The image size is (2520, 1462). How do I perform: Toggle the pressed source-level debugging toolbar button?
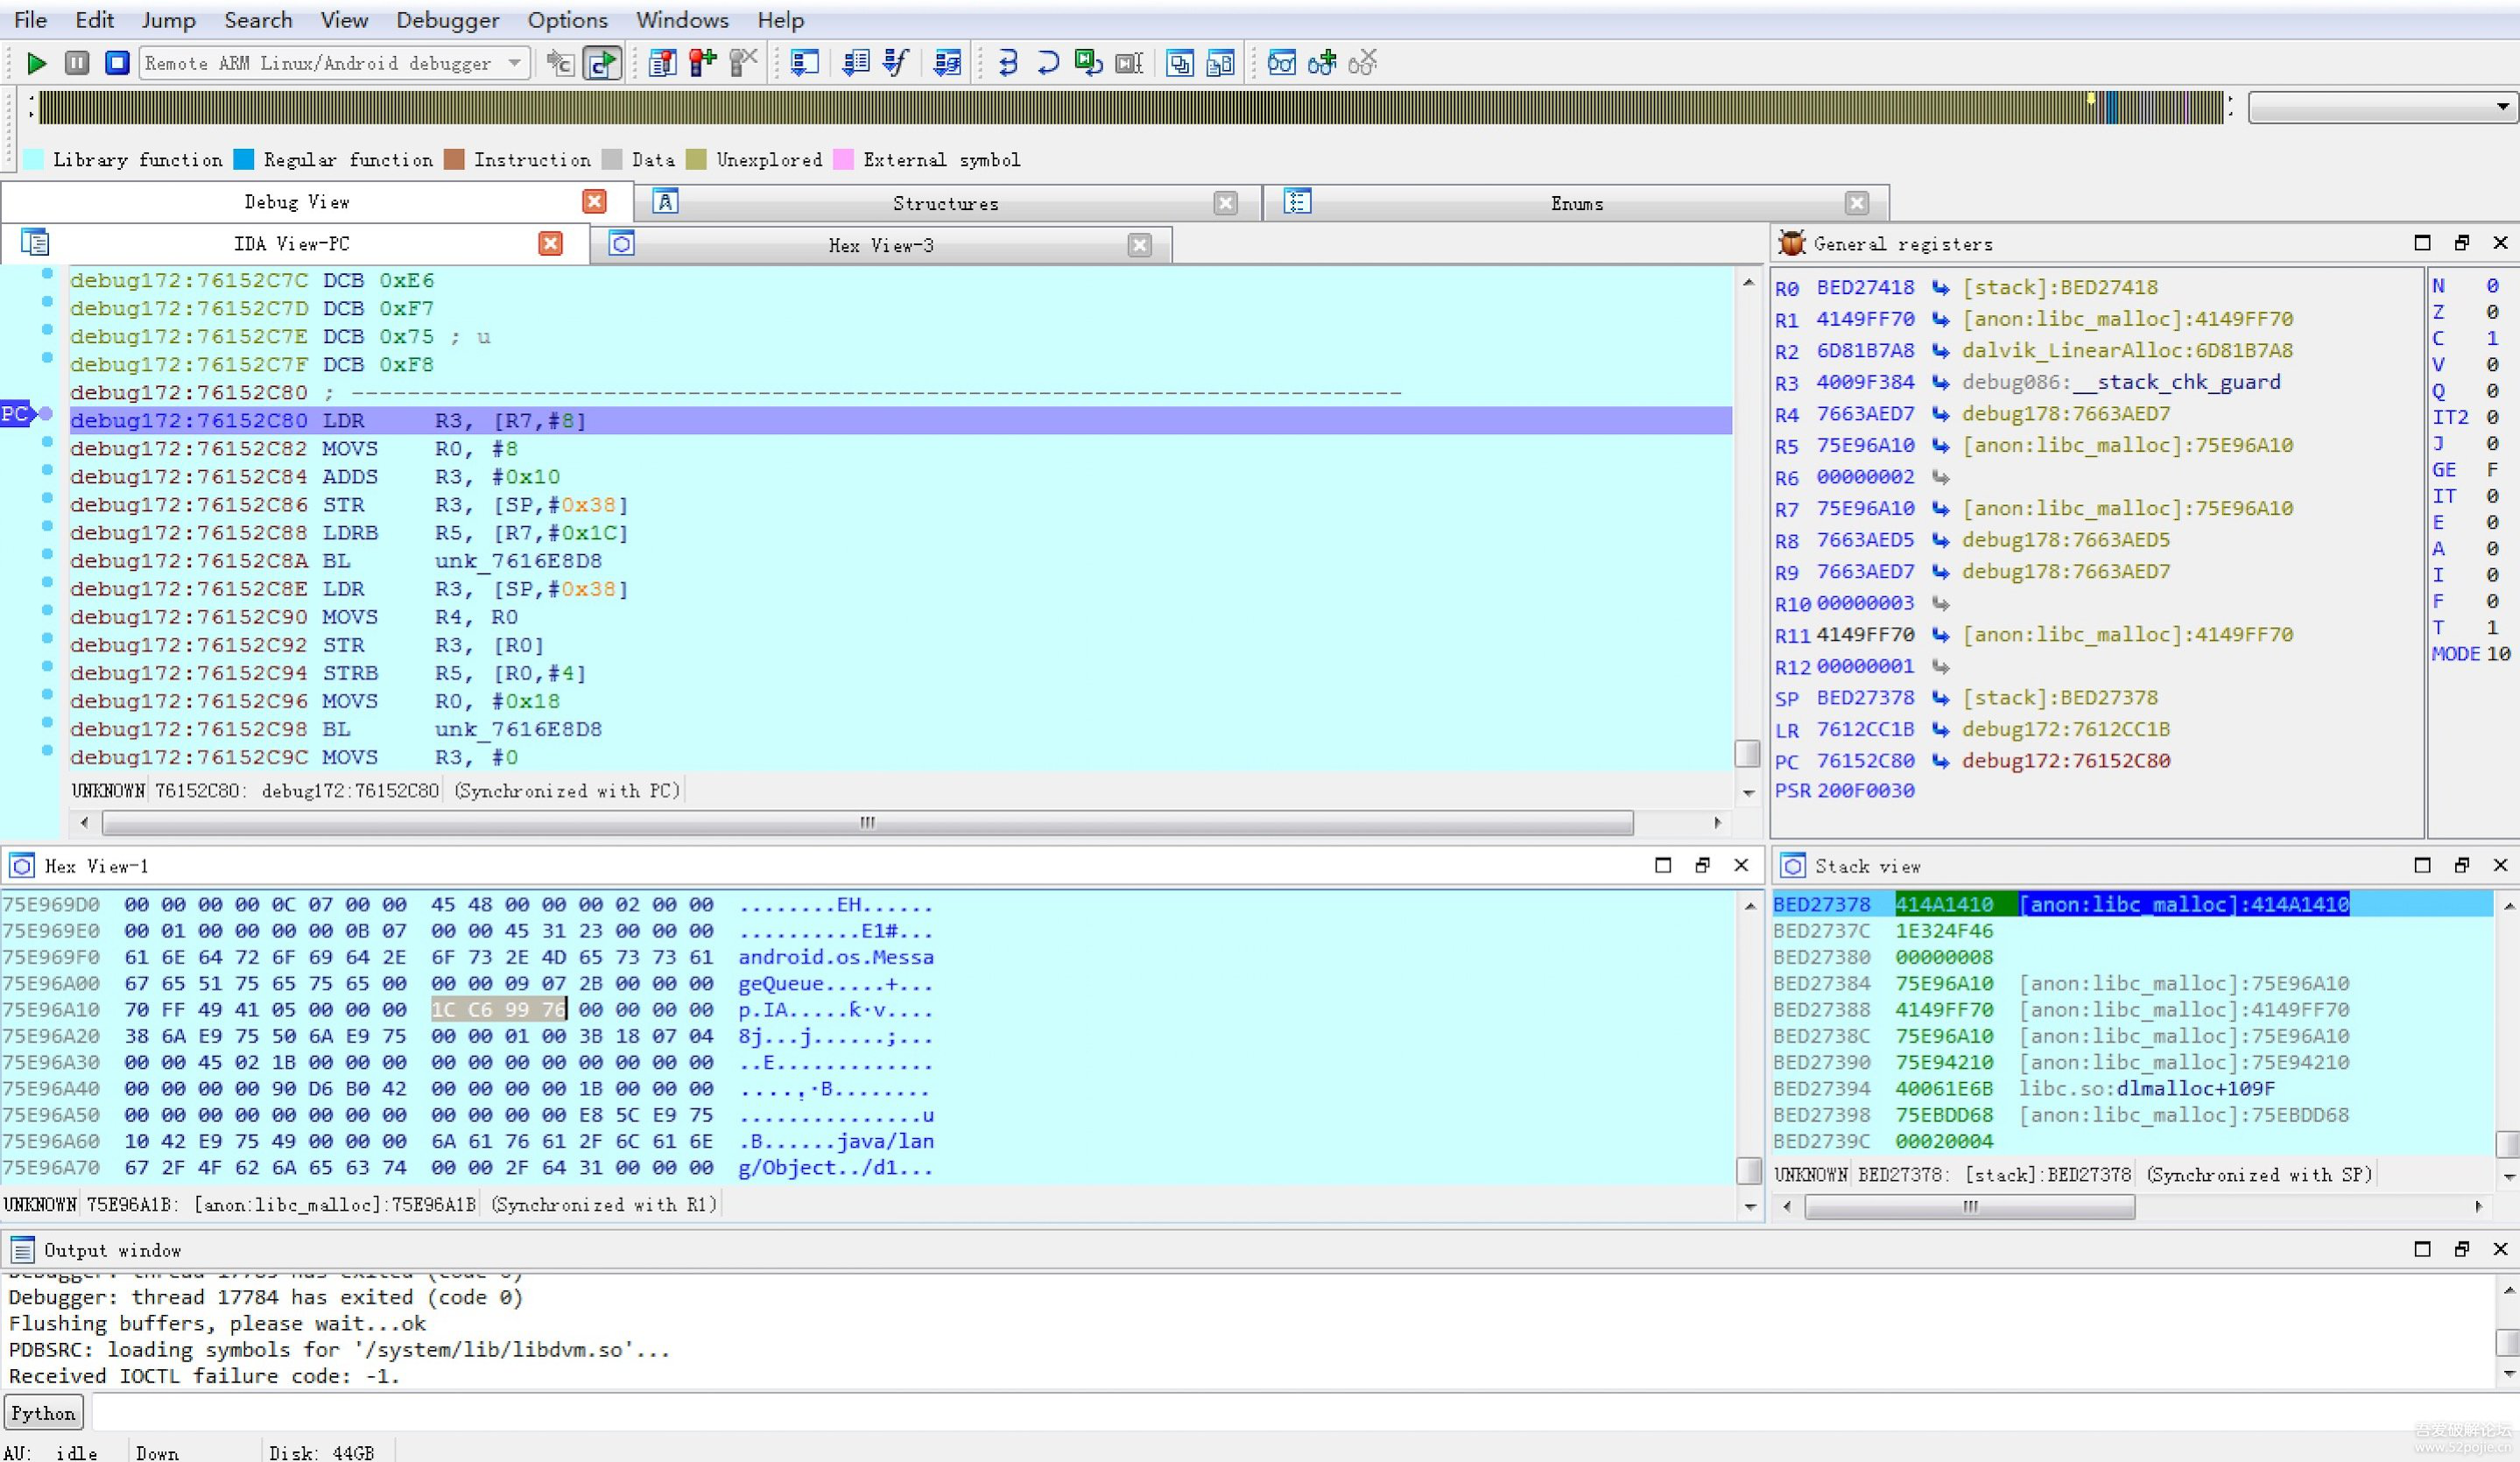[x=602, y=63]
